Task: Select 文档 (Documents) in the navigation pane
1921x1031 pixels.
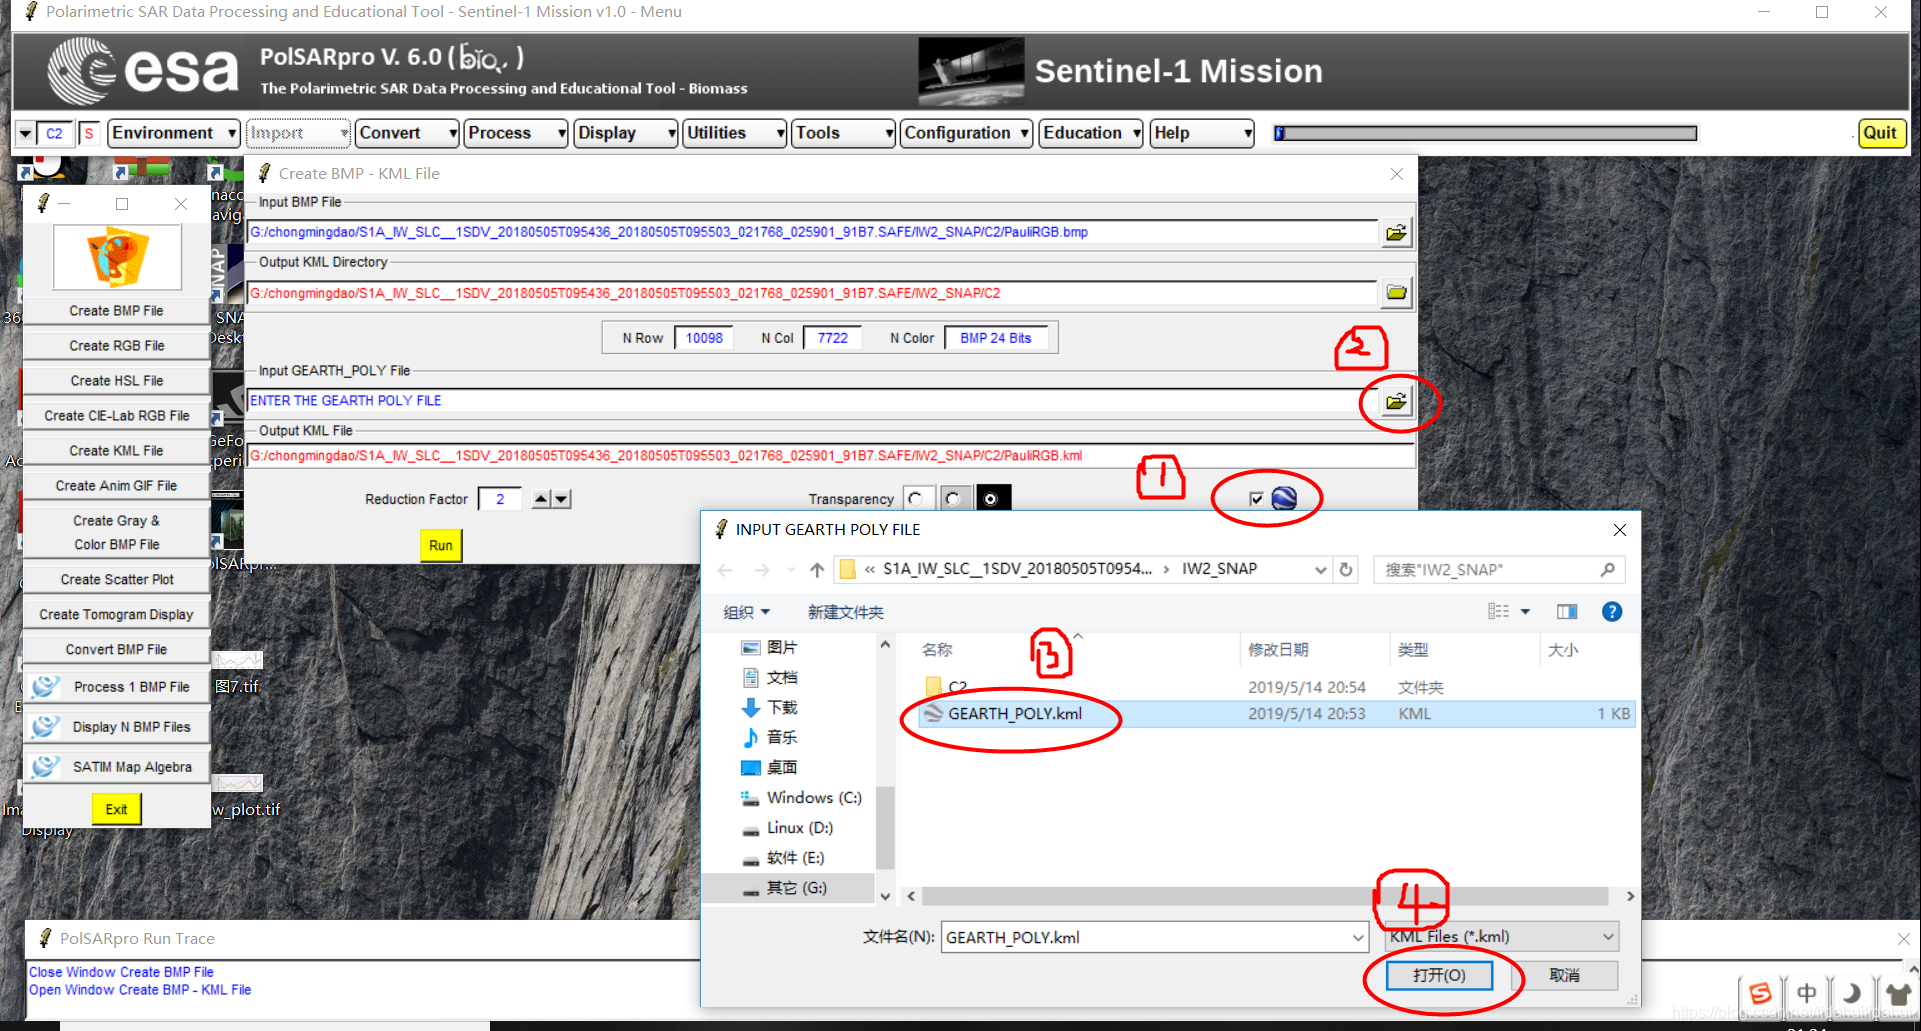Action: 769,678
